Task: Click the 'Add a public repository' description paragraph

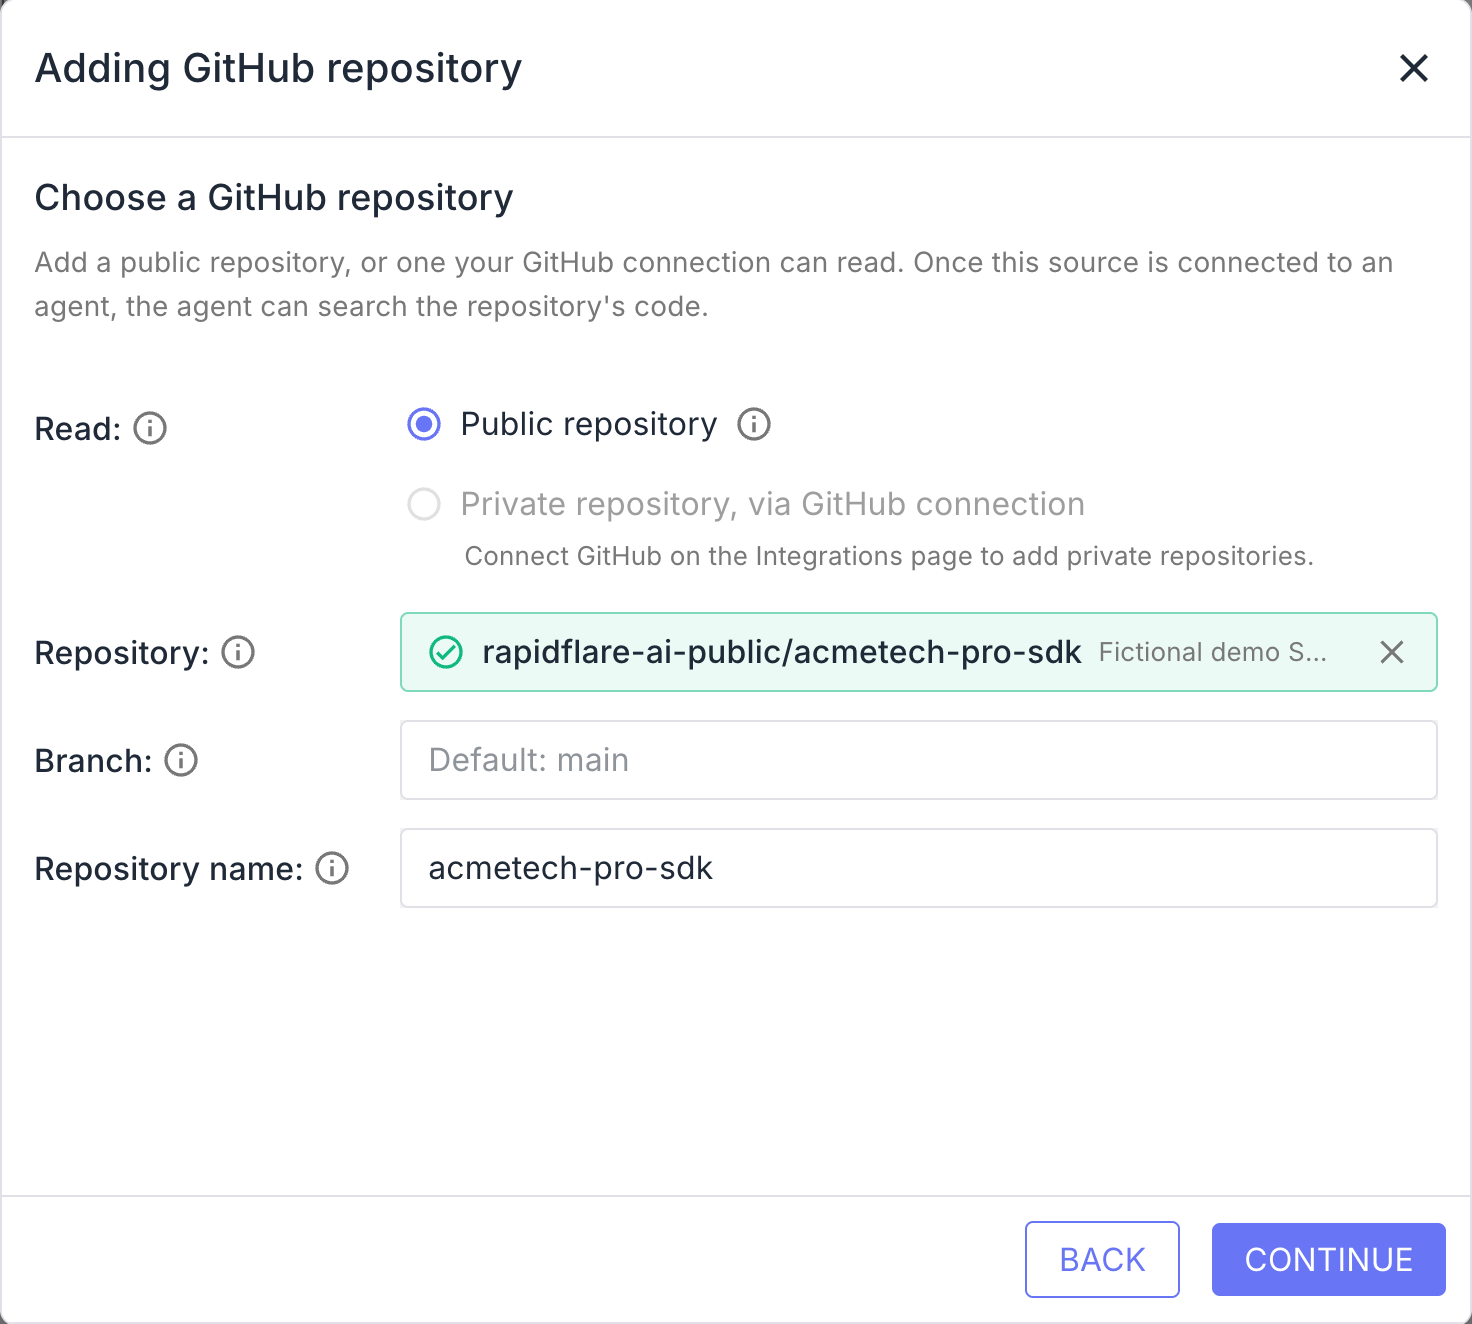Action: 714,284
